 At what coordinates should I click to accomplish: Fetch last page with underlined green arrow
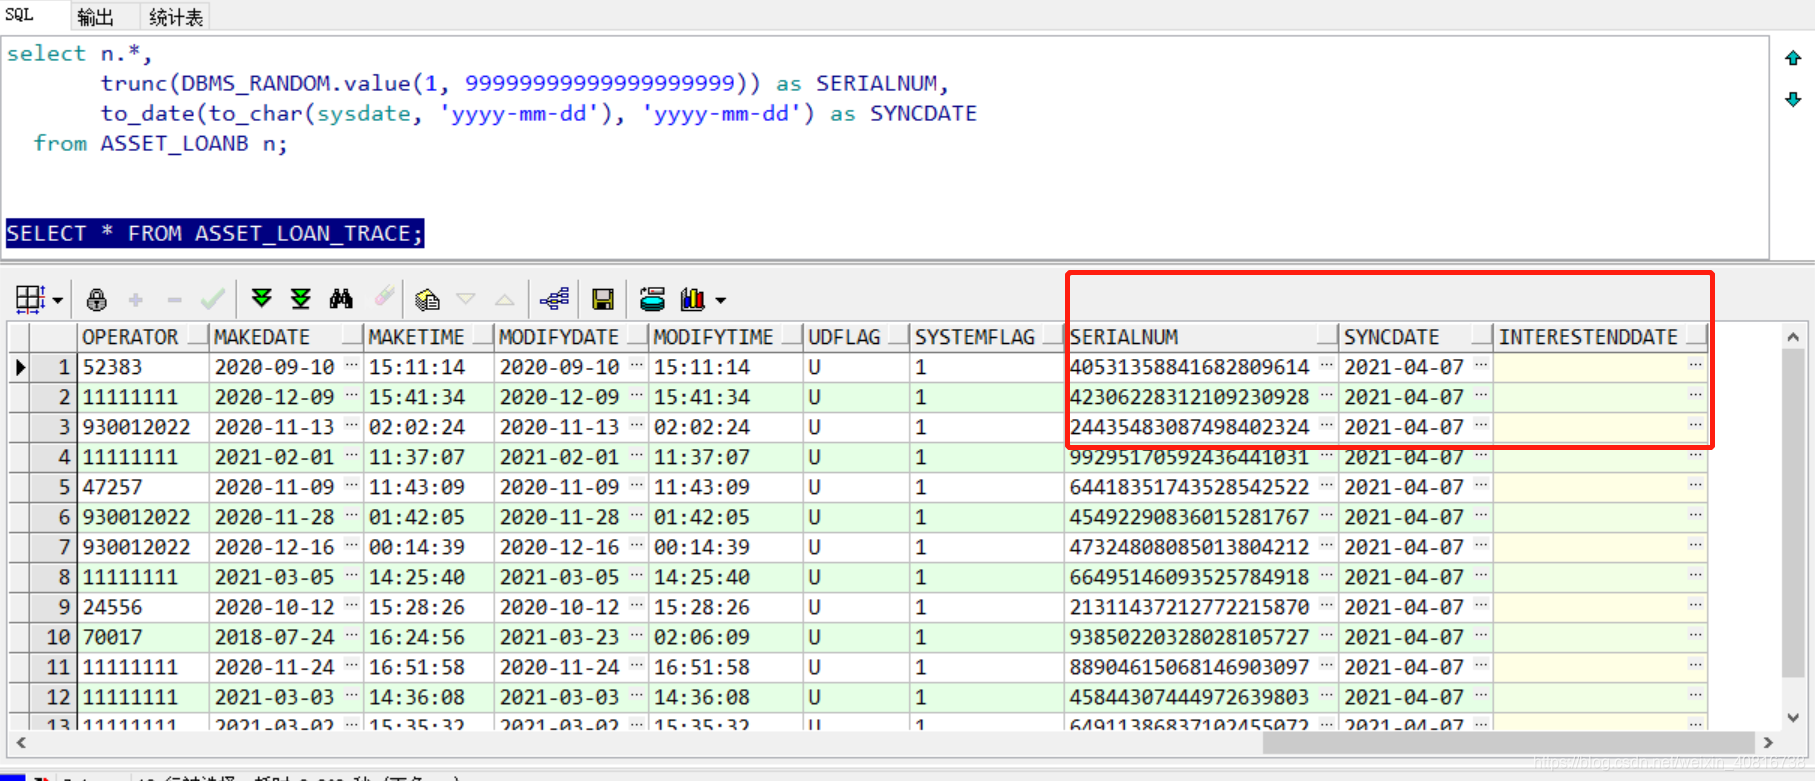pyautogui.click(x=301, y=298)
